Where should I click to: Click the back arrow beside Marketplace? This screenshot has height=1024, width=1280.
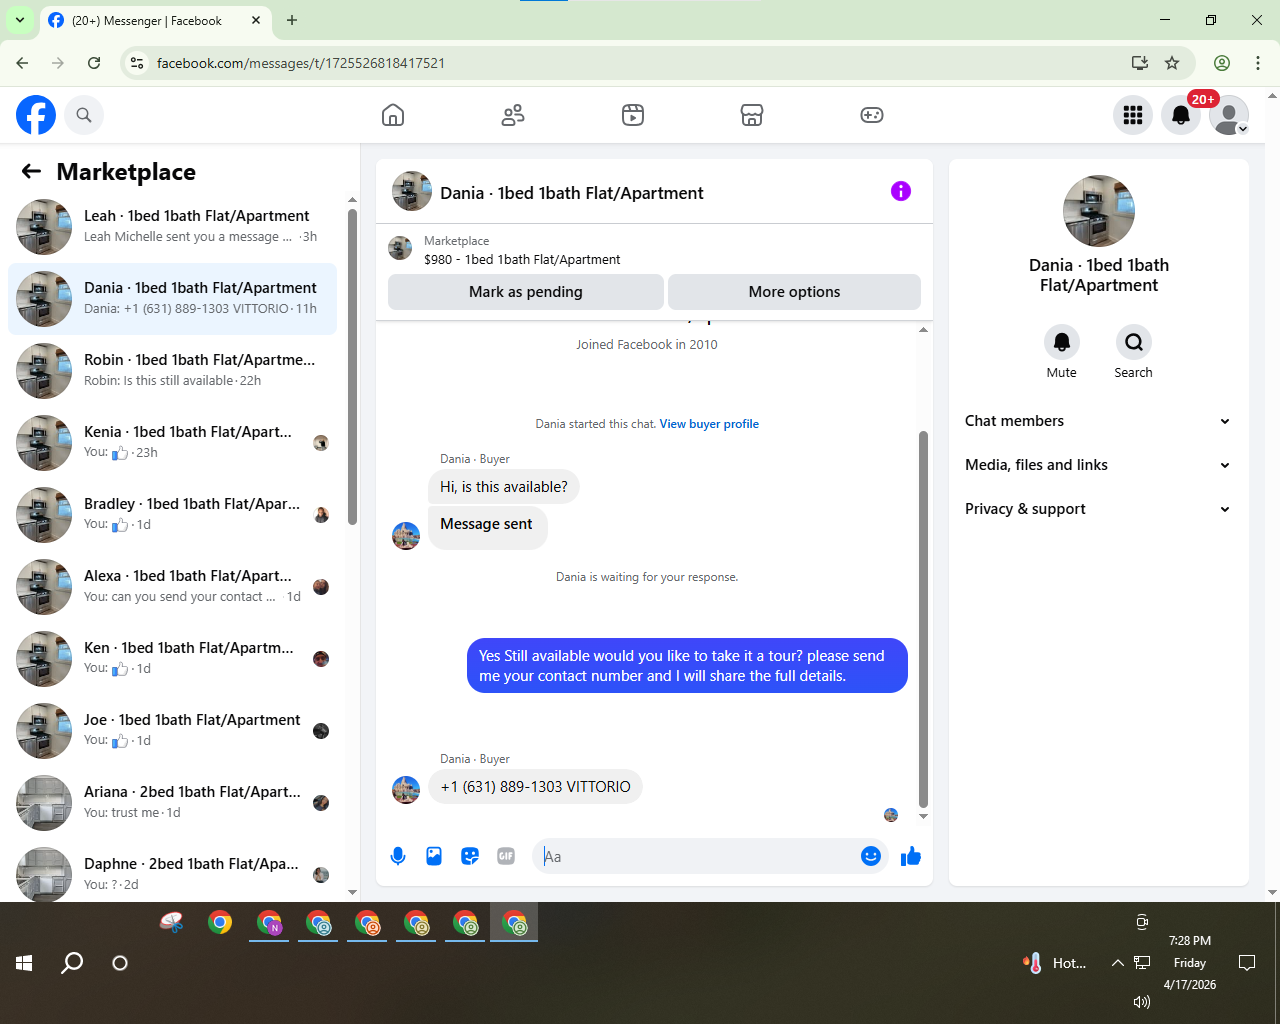(31, 171)
